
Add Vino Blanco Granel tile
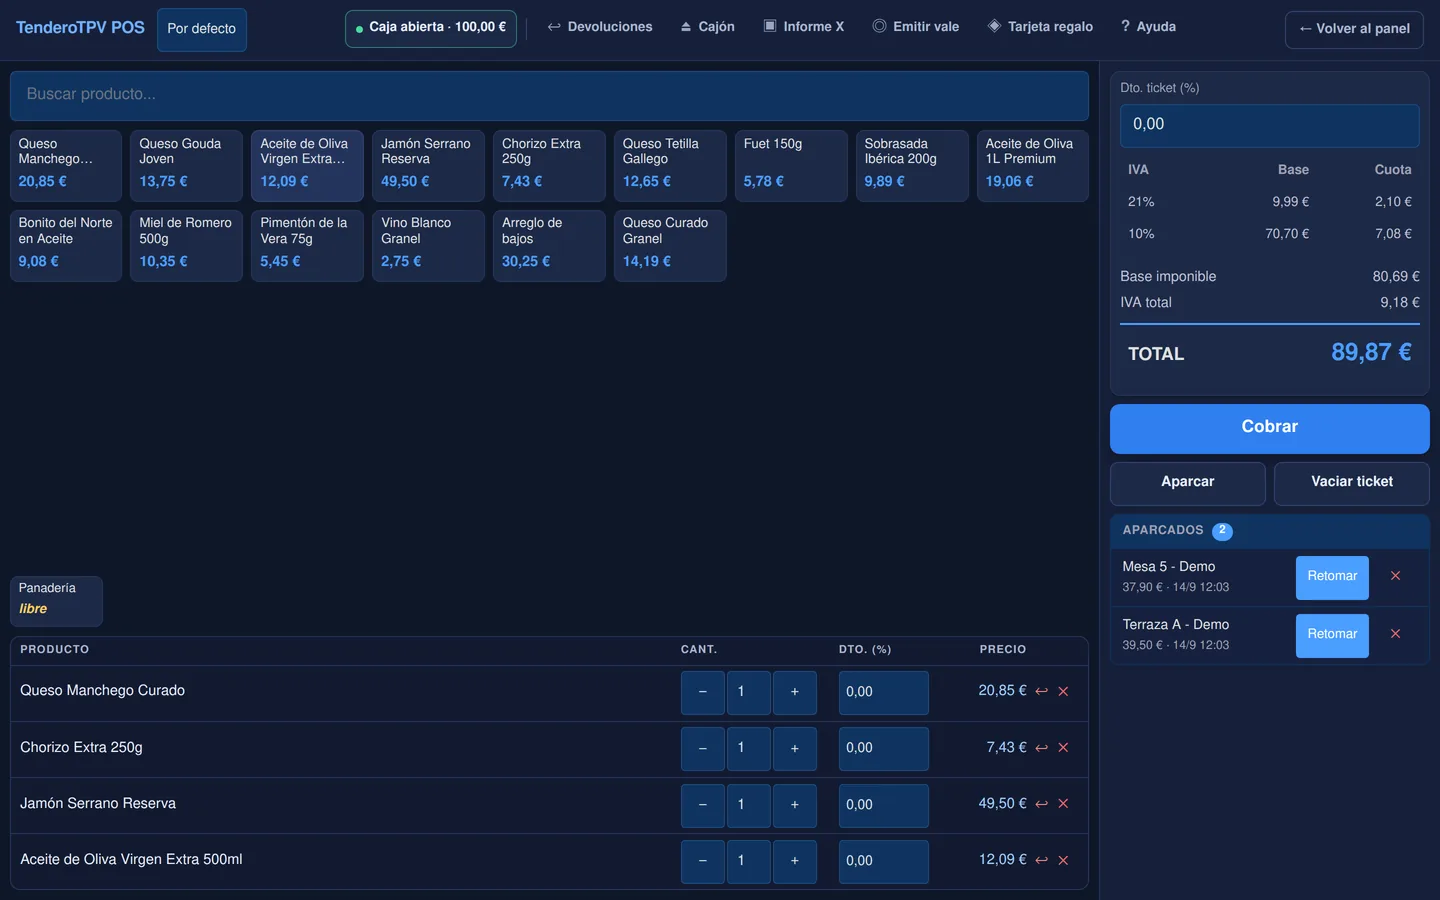pyautogui.click(x=428, y=246)
